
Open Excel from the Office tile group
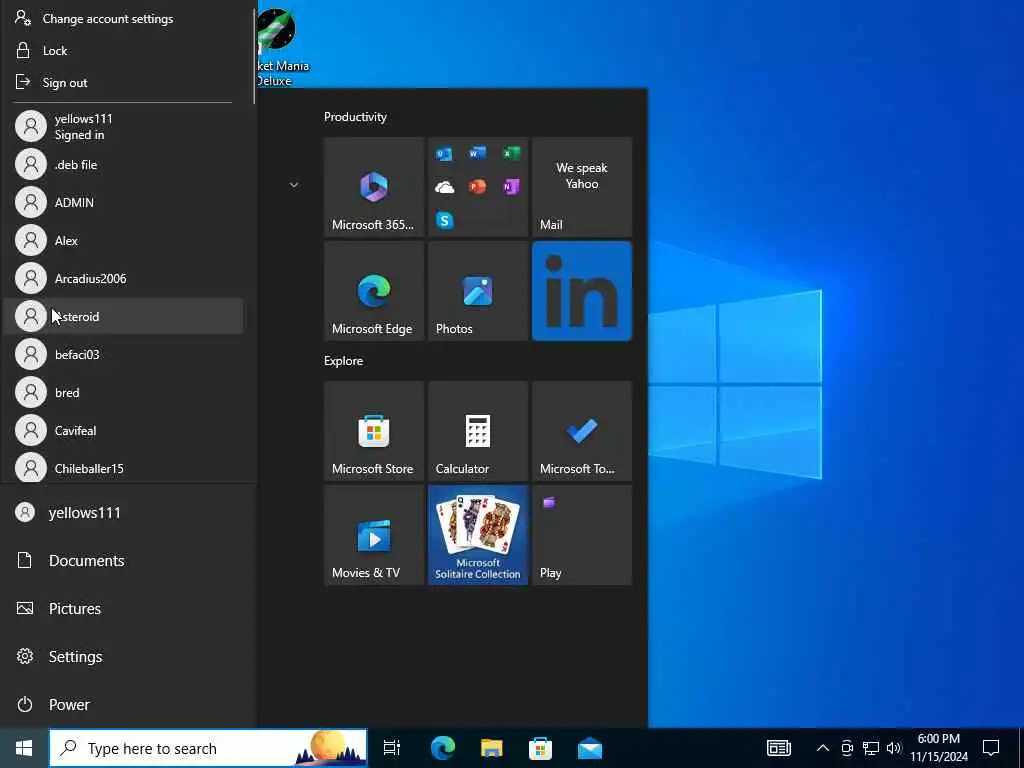tap(511, 153)
